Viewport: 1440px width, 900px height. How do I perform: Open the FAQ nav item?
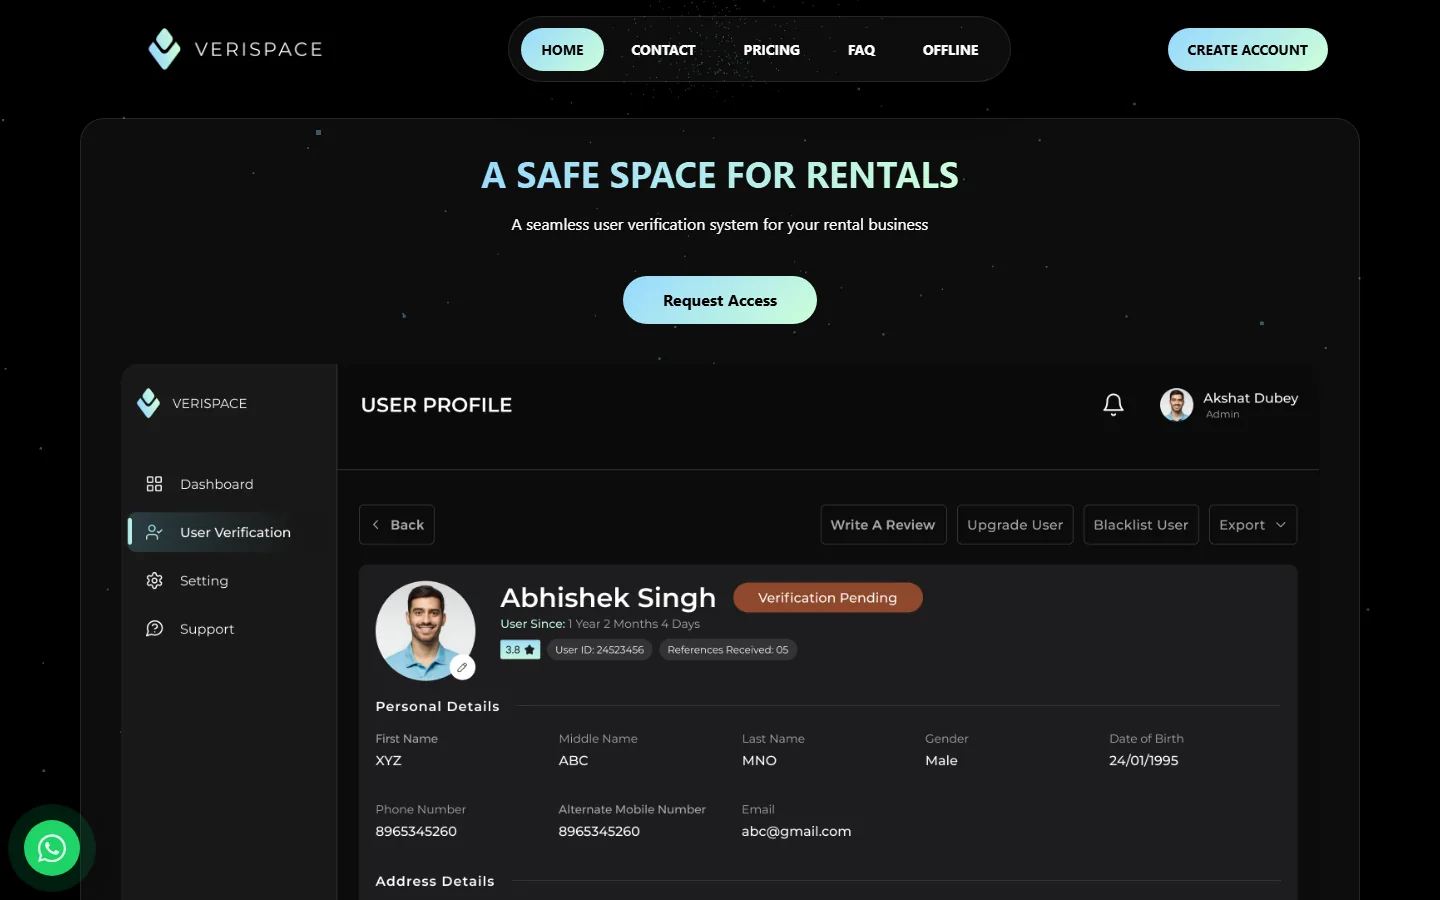coord(861,50)
